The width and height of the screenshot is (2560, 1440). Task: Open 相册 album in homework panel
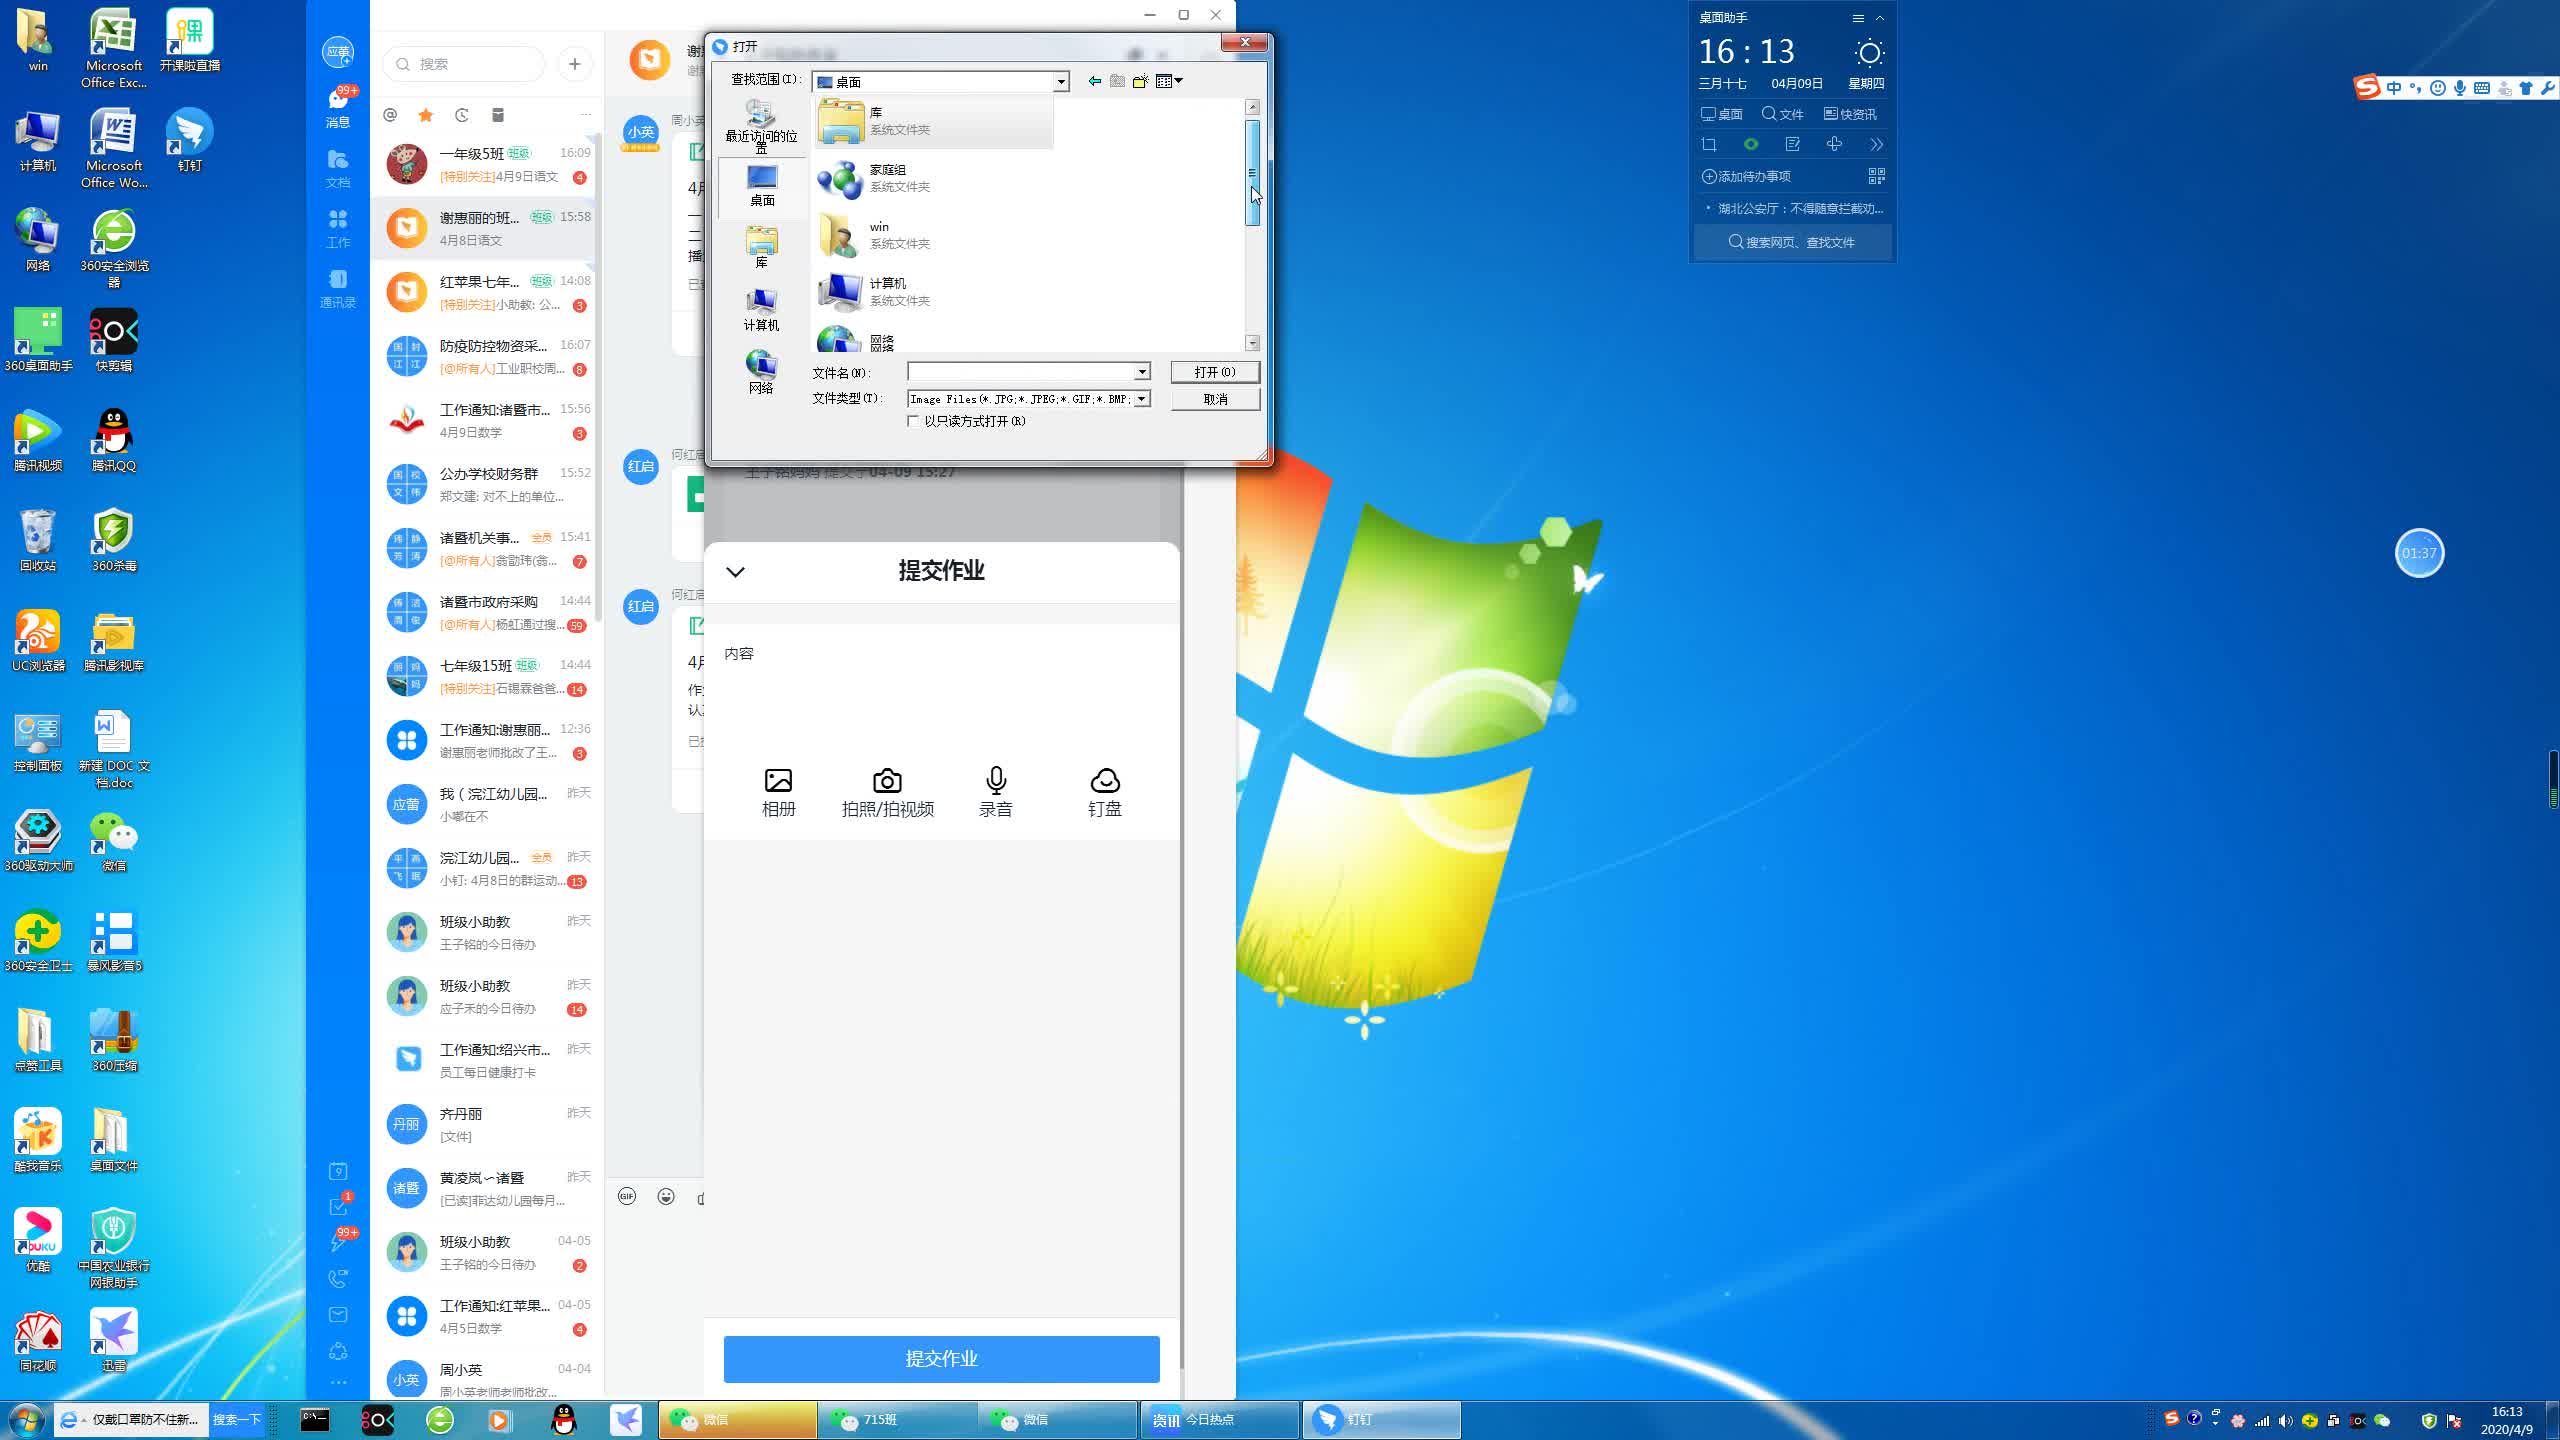[778, 793]
